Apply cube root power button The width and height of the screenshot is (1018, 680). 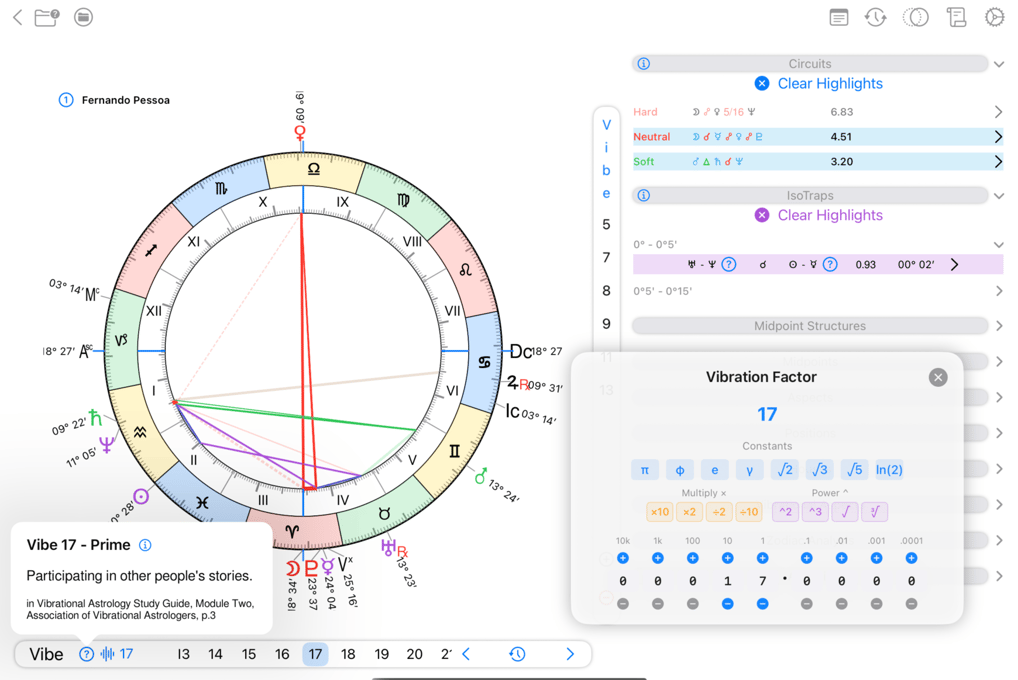click(x=875, y=512)
